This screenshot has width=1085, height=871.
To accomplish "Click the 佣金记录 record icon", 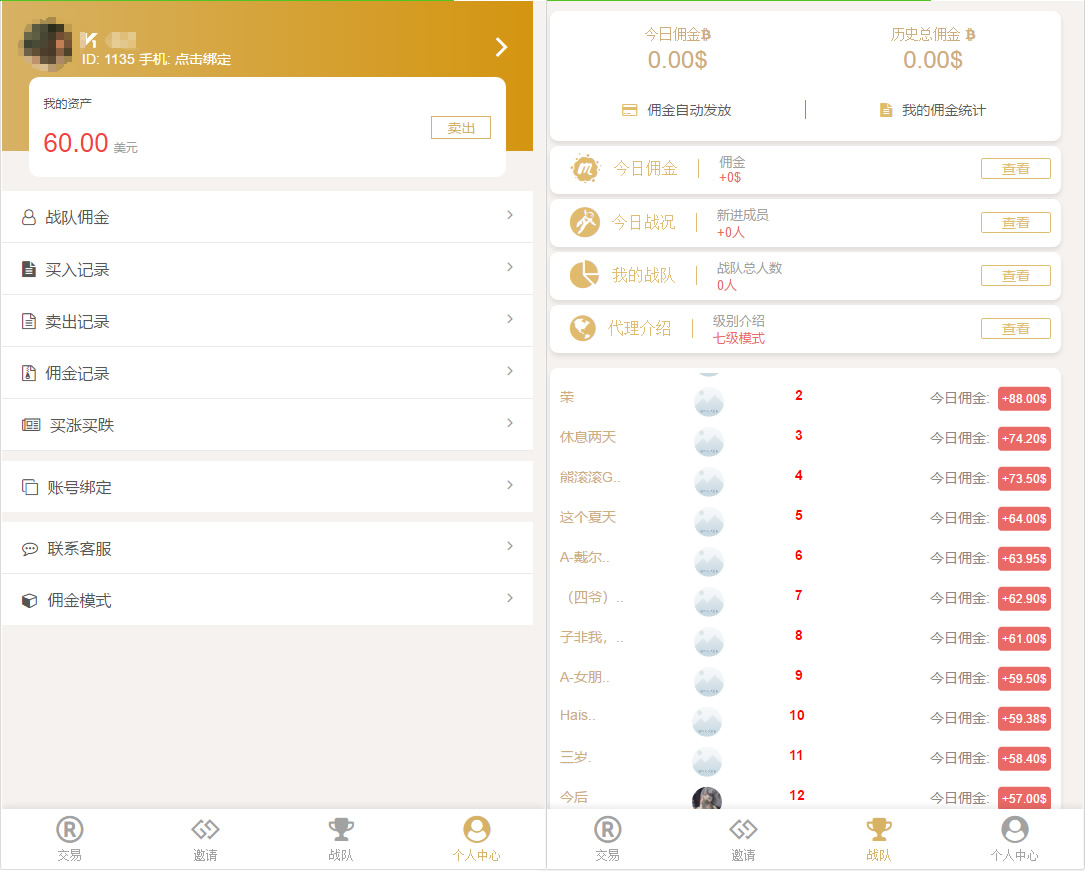I will click(x=27, y=372).
